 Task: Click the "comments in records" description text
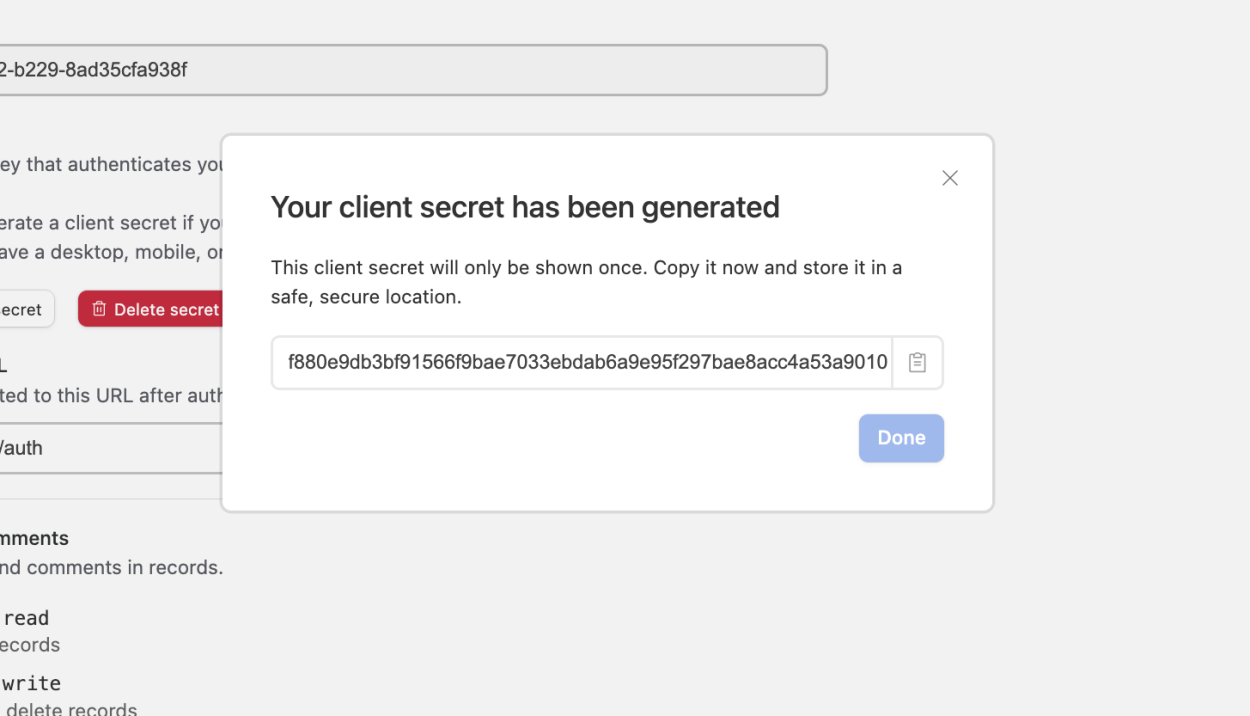pos(112,567)
